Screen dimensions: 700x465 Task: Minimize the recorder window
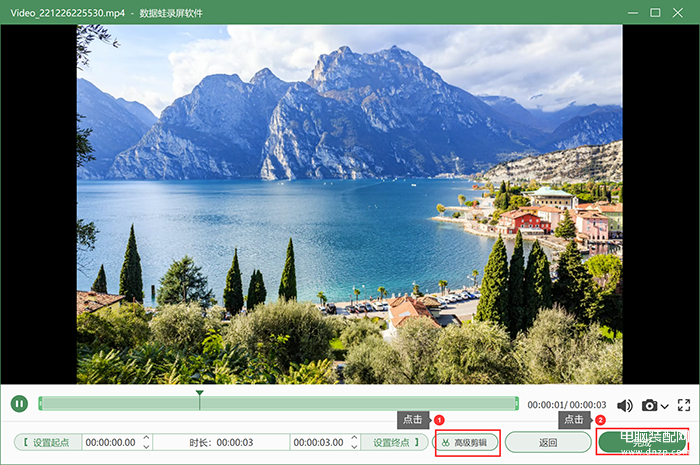(x=633, y=12)
